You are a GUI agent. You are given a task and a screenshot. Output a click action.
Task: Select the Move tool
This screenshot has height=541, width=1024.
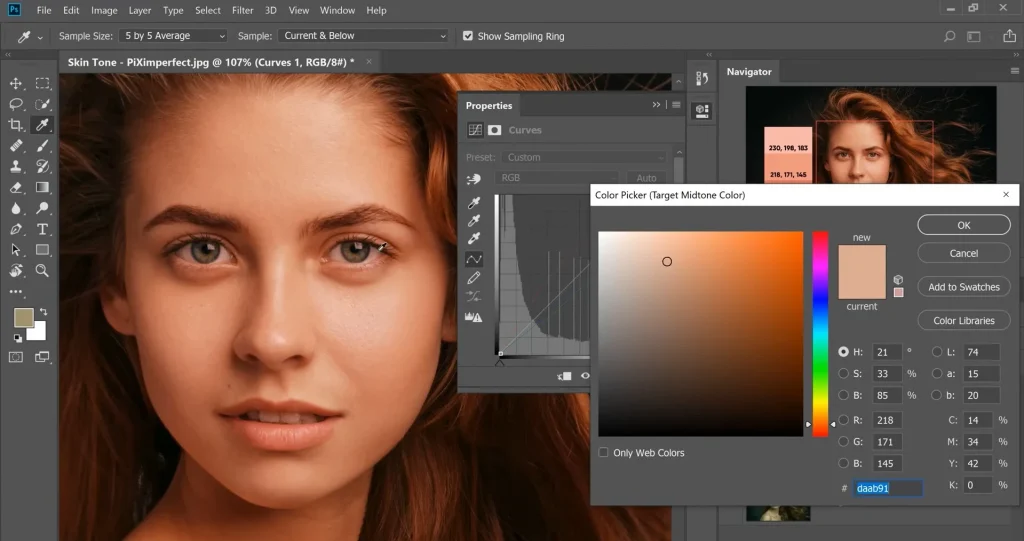coord(16,84)
